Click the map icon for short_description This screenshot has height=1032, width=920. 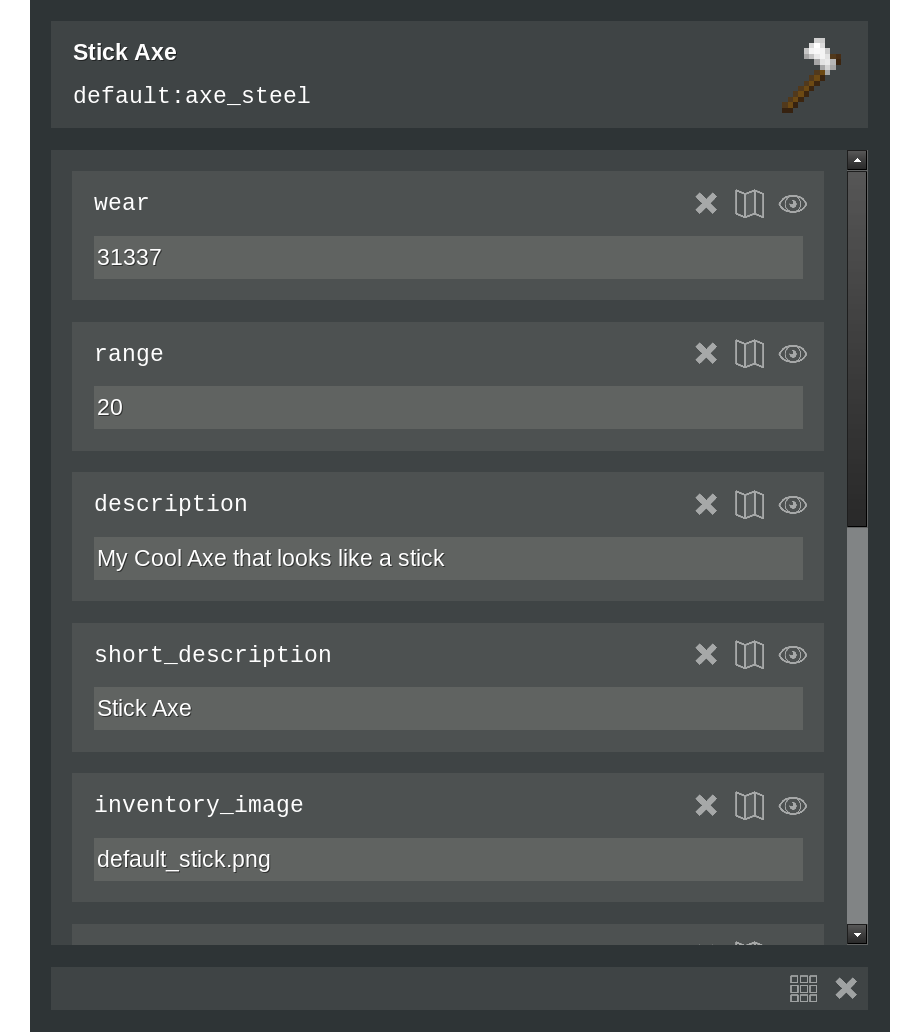749,655
